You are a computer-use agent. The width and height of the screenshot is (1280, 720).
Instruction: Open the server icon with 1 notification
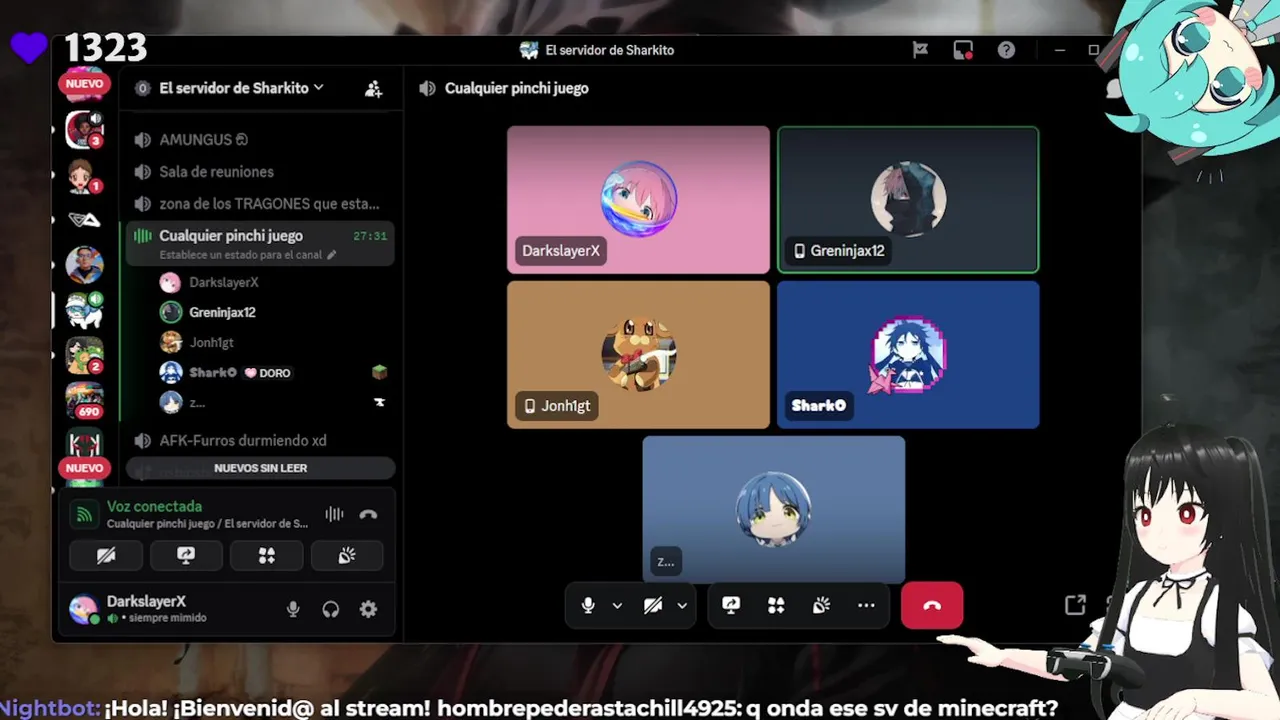(x=83, y=176)
